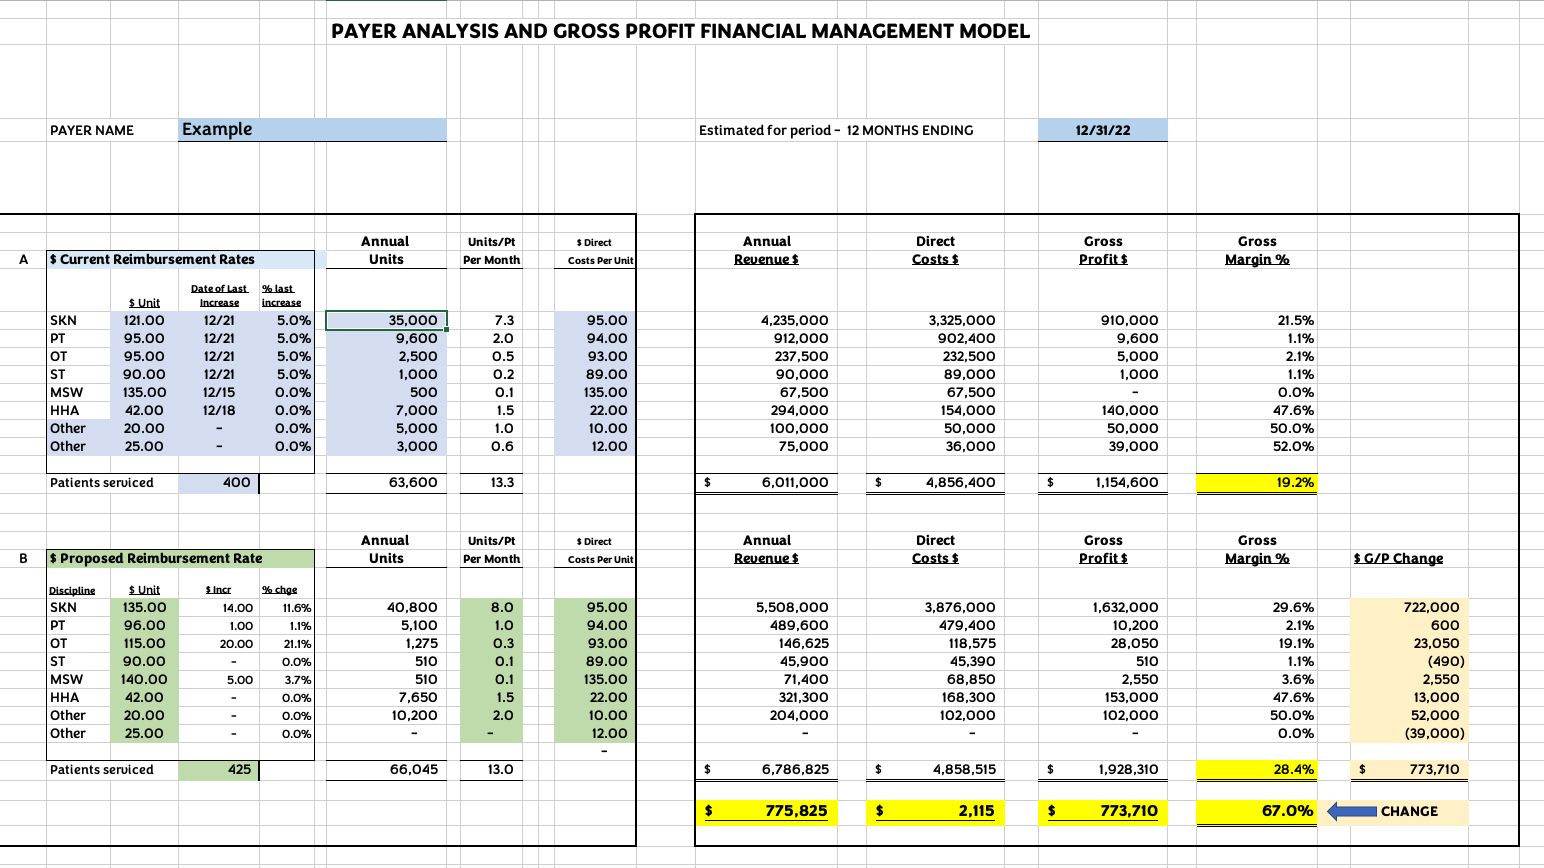
Task: Select the yellow 773,710 Gross Profit change cell
Action: (x=1103, y=811)
